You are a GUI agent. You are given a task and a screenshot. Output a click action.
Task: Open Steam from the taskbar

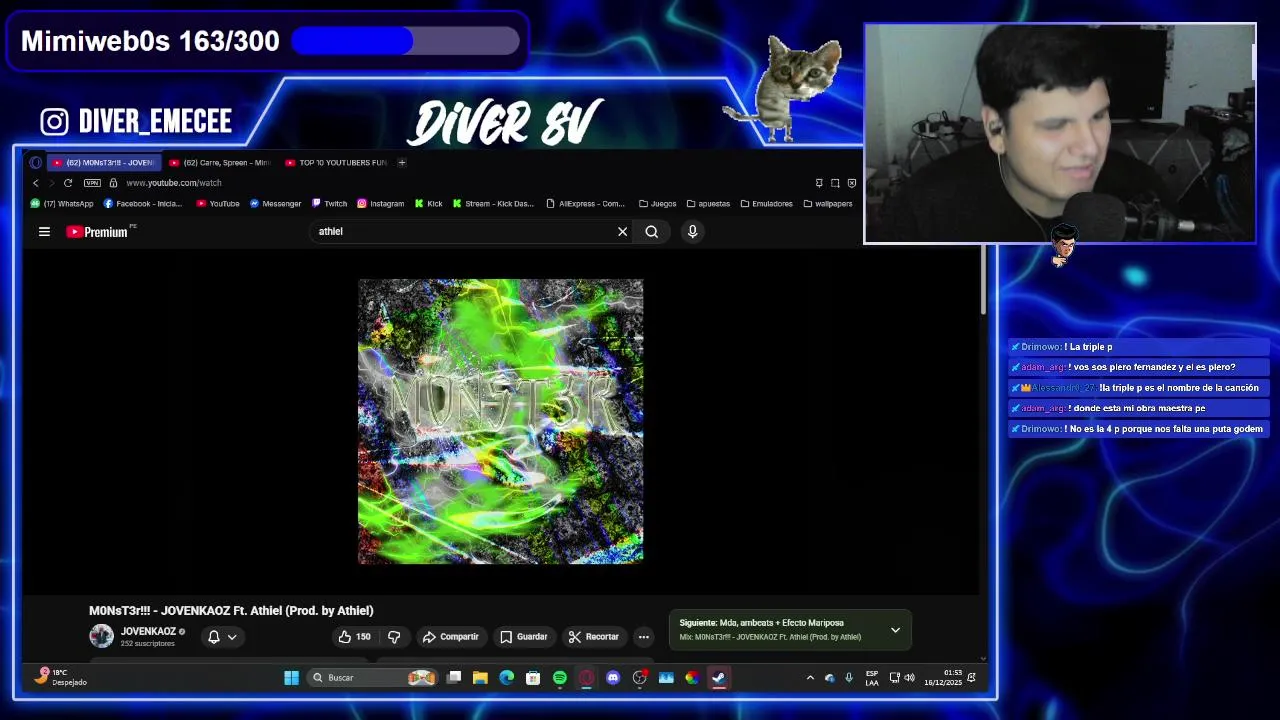pos(719,678)
